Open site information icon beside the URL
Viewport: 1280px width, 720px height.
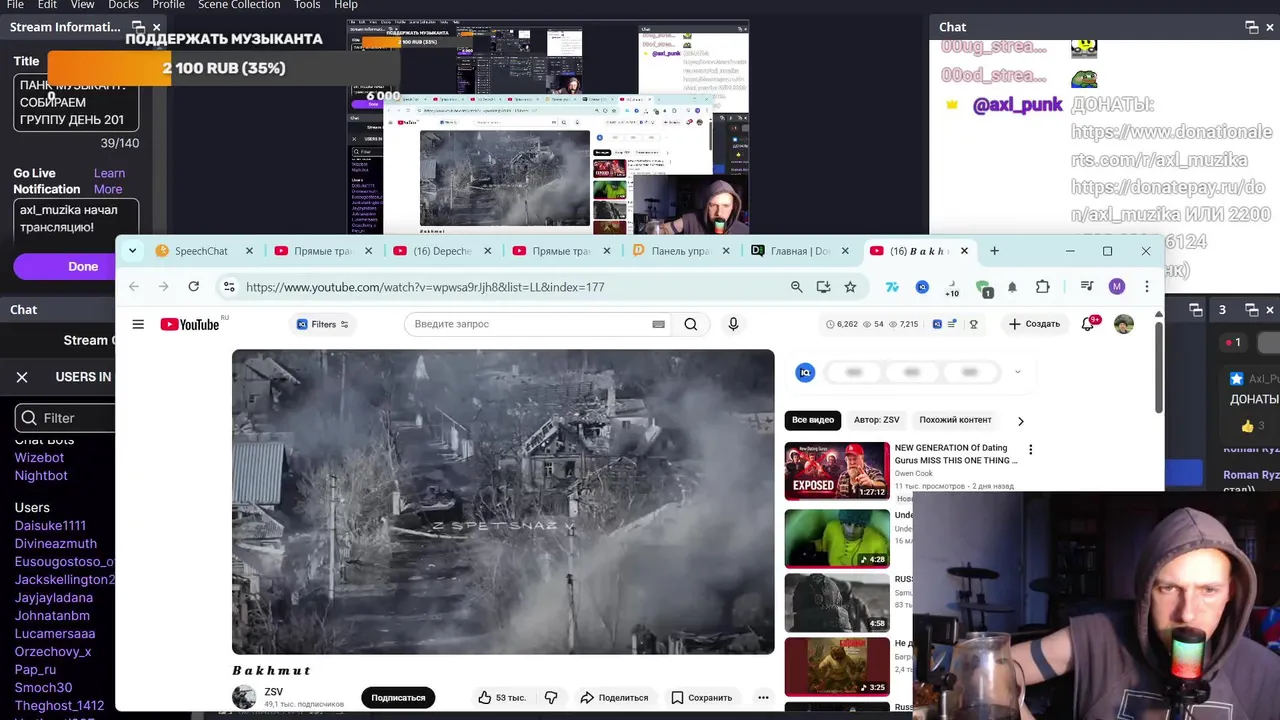coord(229,287)
